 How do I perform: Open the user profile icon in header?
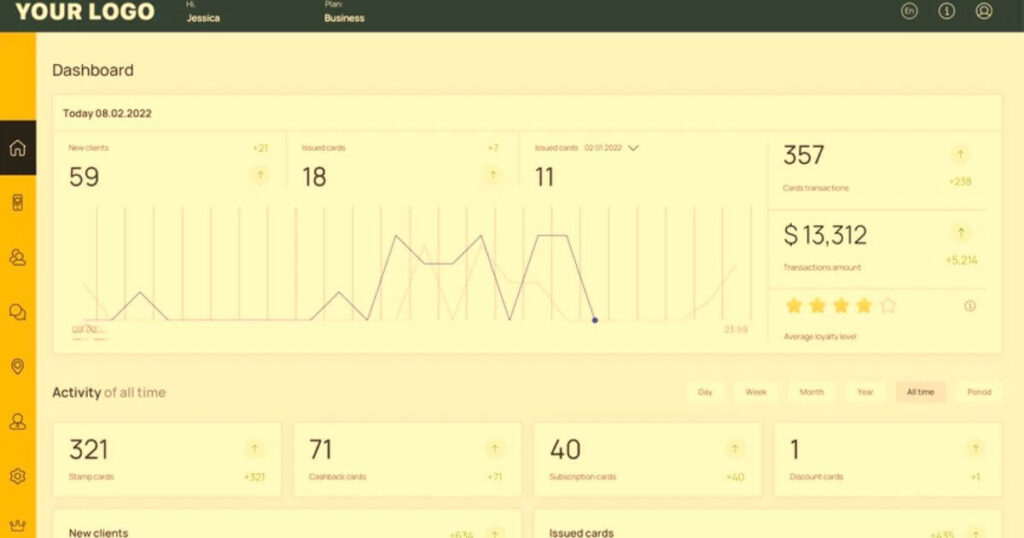click(984, 11)
